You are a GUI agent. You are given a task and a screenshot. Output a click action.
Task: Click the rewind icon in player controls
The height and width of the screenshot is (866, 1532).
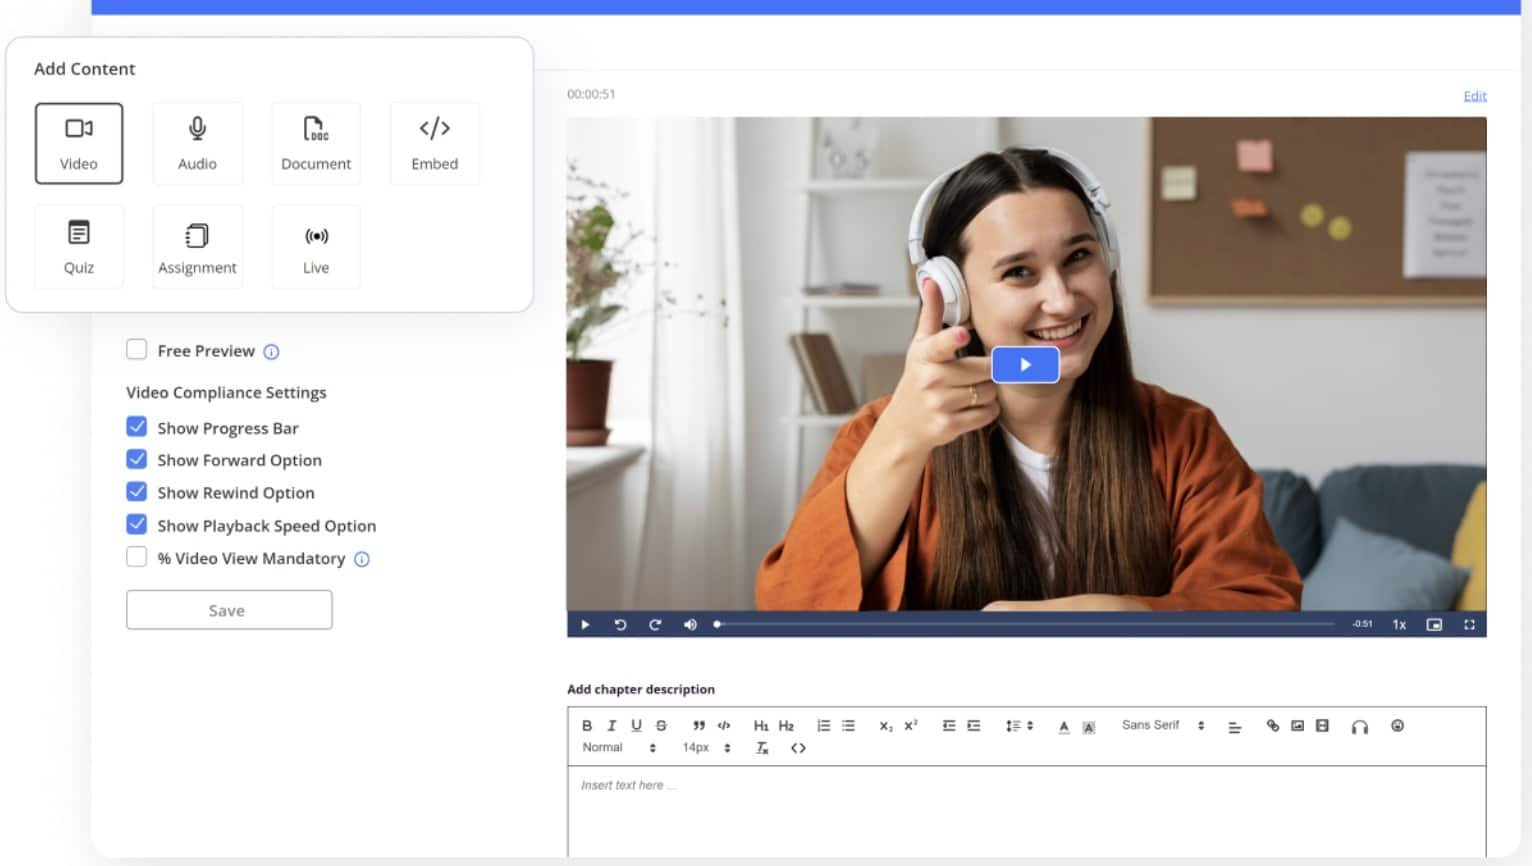coord(620,625)
